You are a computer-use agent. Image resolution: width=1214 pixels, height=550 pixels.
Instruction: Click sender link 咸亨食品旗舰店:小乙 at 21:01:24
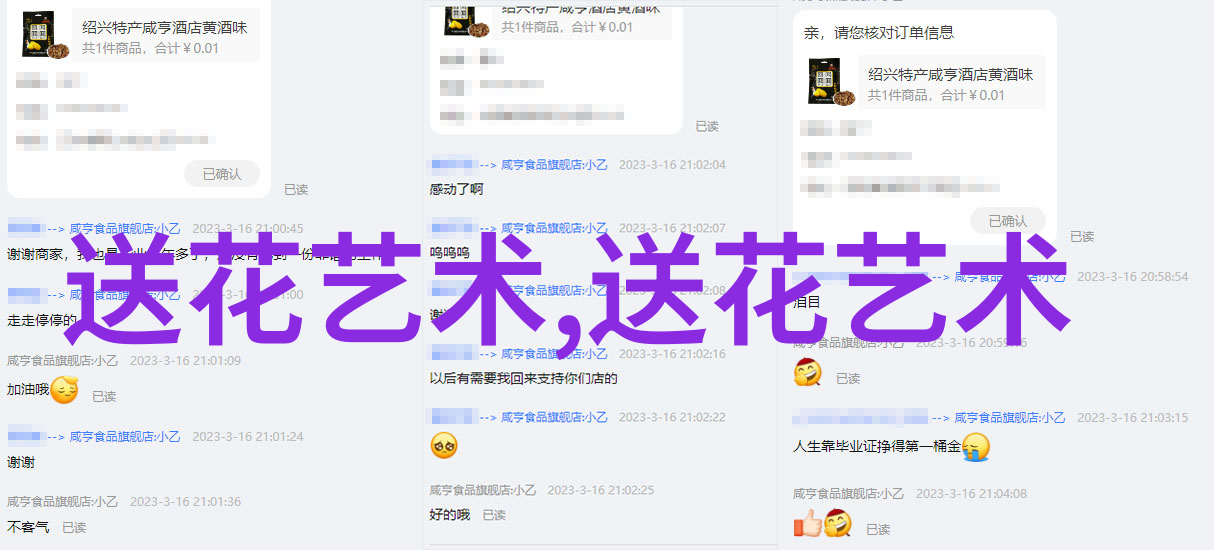pyautogui.click(x=126, y=436)
